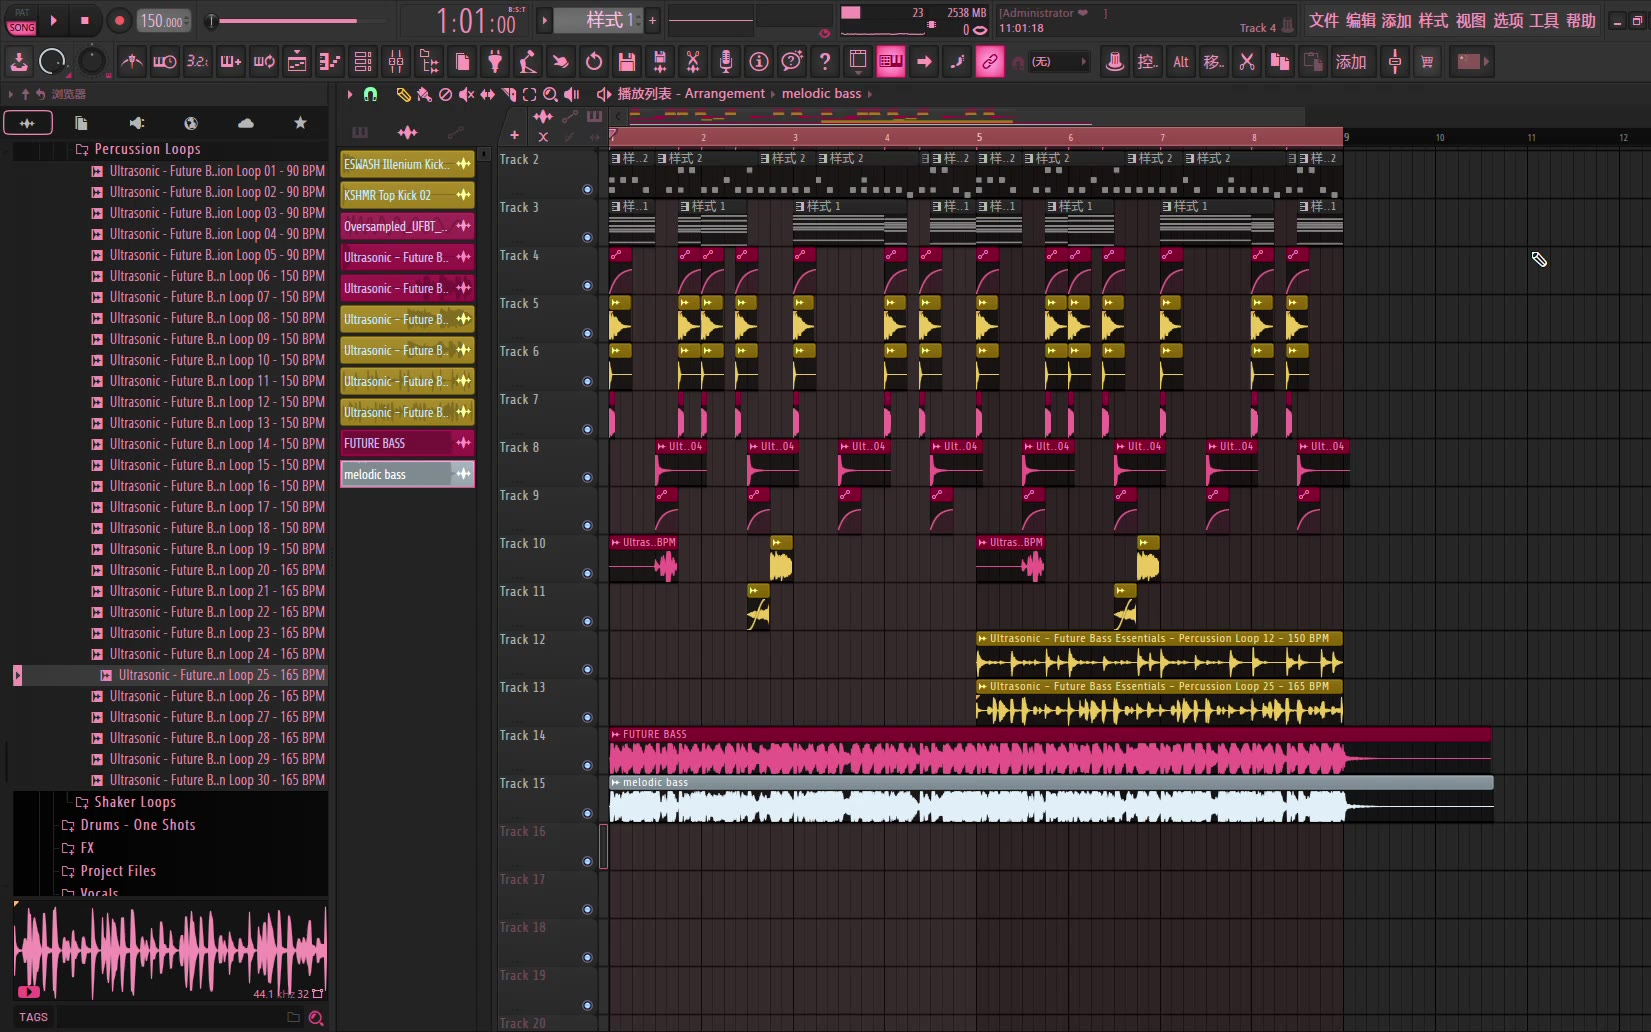Viewport: 1651px width, 1032px height.
Task: Open the mixer from the toolbar
Action: pyautogui.click(x=396, y=62)
